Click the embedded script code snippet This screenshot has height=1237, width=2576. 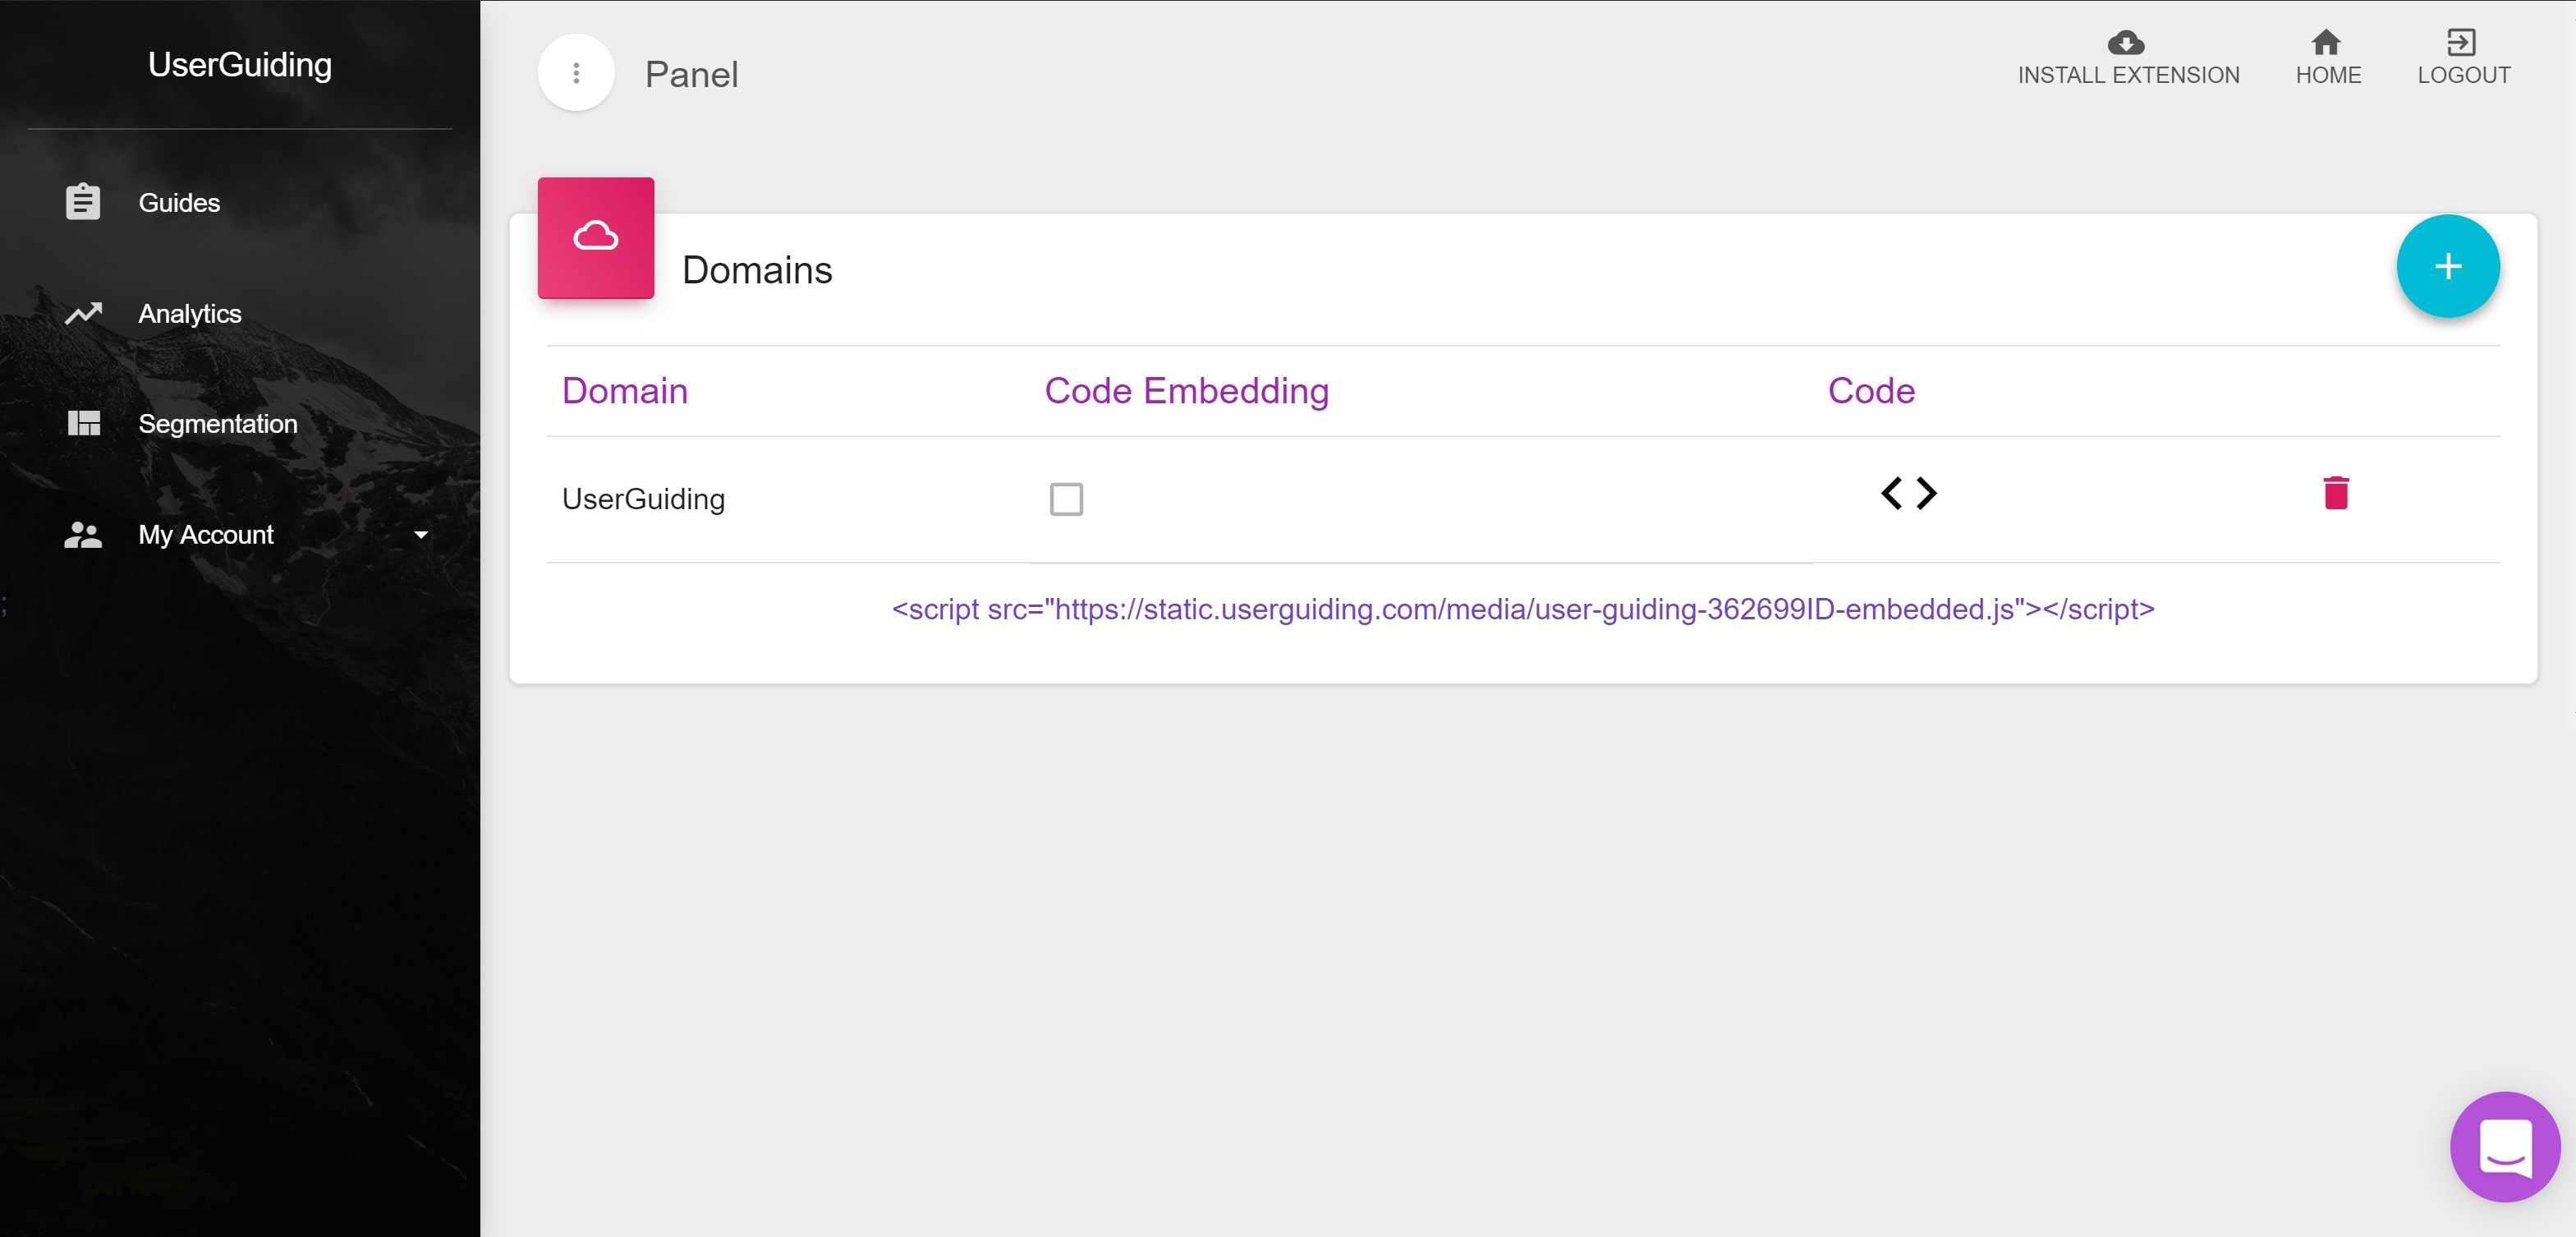pyautogui.click(x=1522, y=609)
